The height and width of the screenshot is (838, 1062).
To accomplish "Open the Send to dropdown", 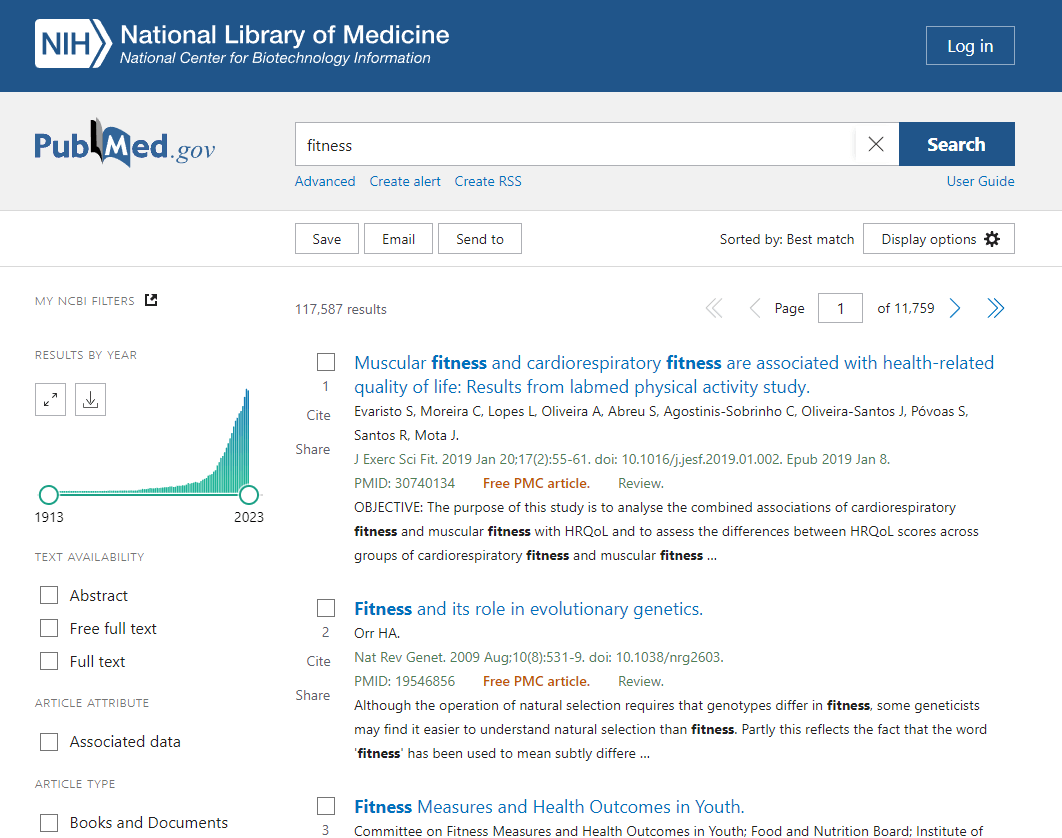I will (480, 239).
